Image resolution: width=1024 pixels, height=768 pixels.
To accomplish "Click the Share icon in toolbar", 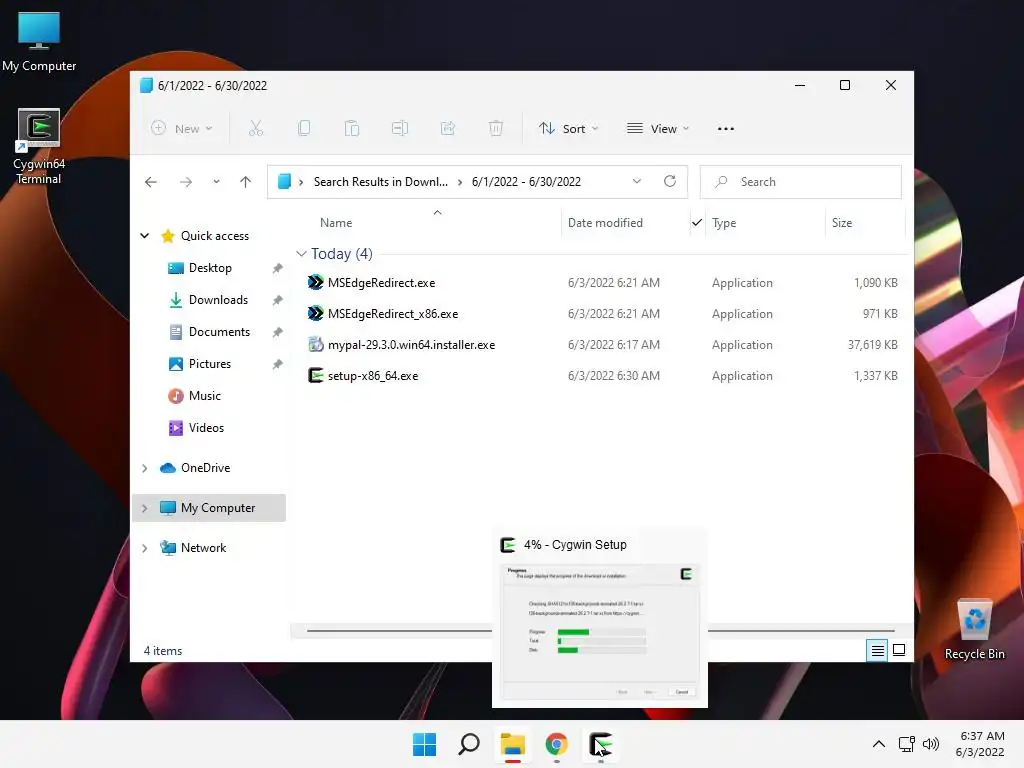I will tap(448, 129).
